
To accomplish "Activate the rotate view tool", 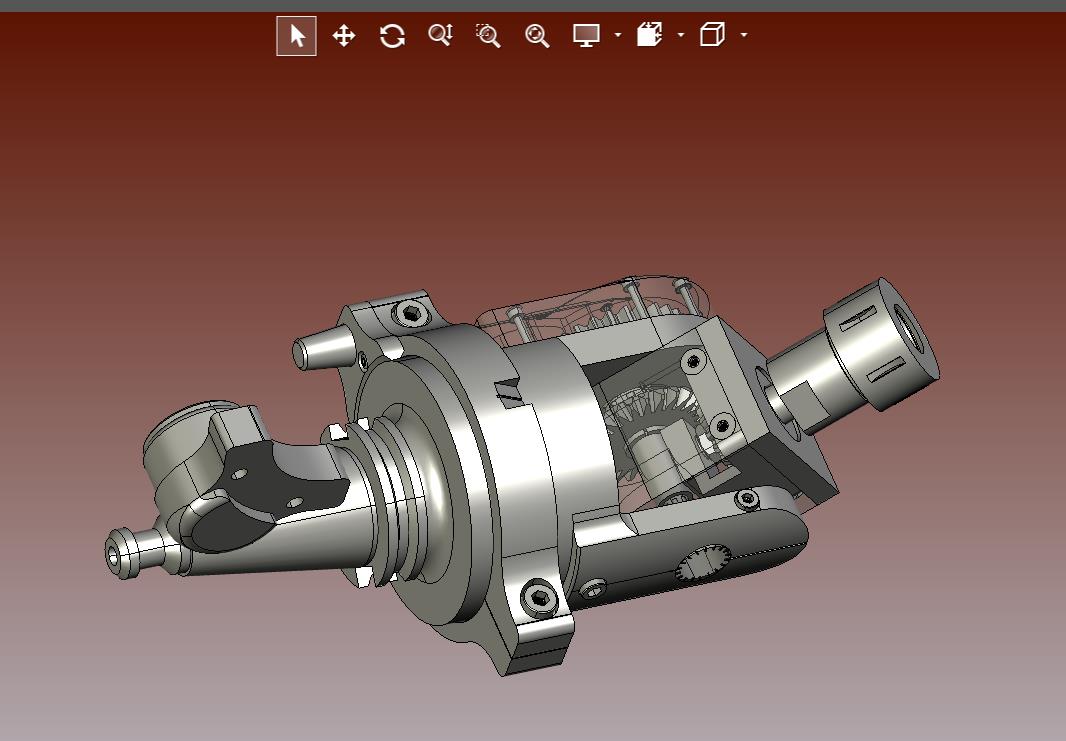I will (392, 35).
